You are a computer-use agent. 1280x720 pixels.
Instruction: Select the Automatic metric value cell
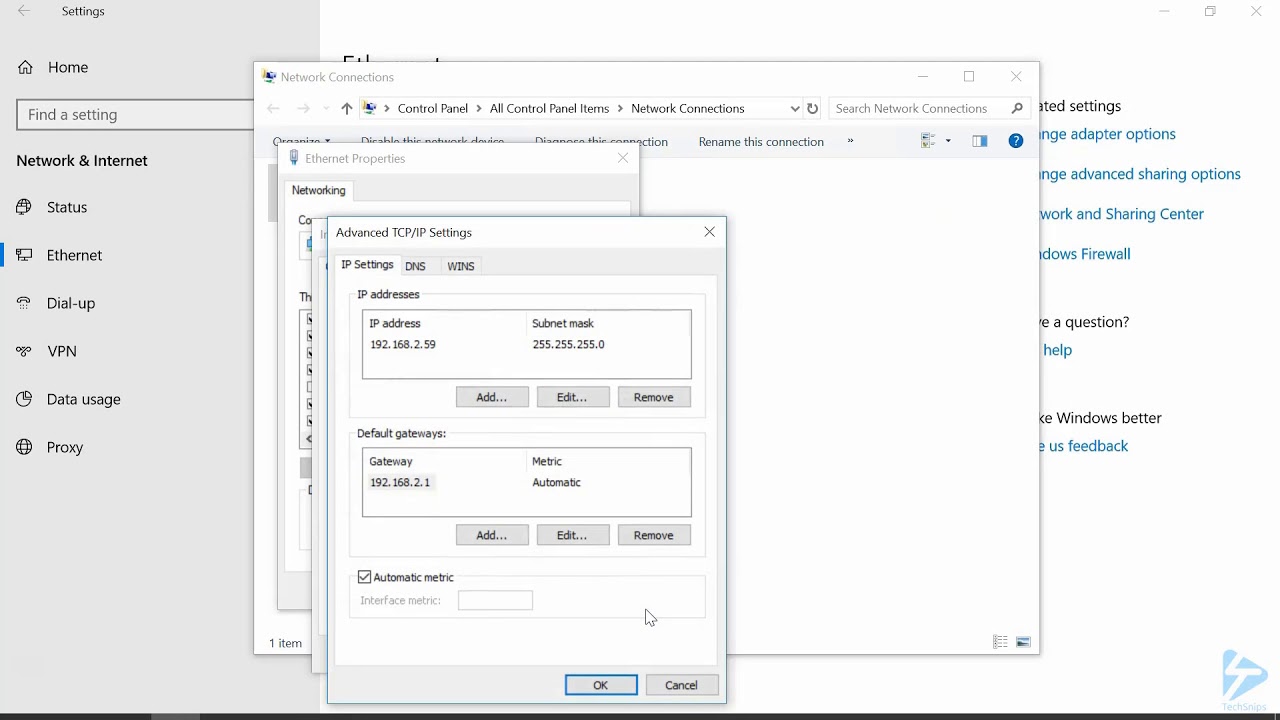tap(556, 482)
